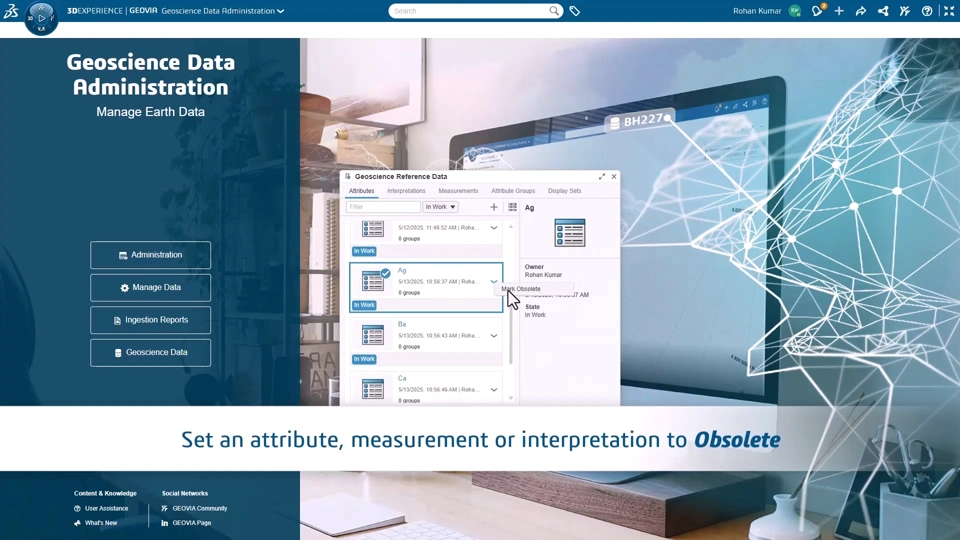
Task: Click the Geoscience Reference Data title icon
Action: pyautogui.click(x=348, y=176)
